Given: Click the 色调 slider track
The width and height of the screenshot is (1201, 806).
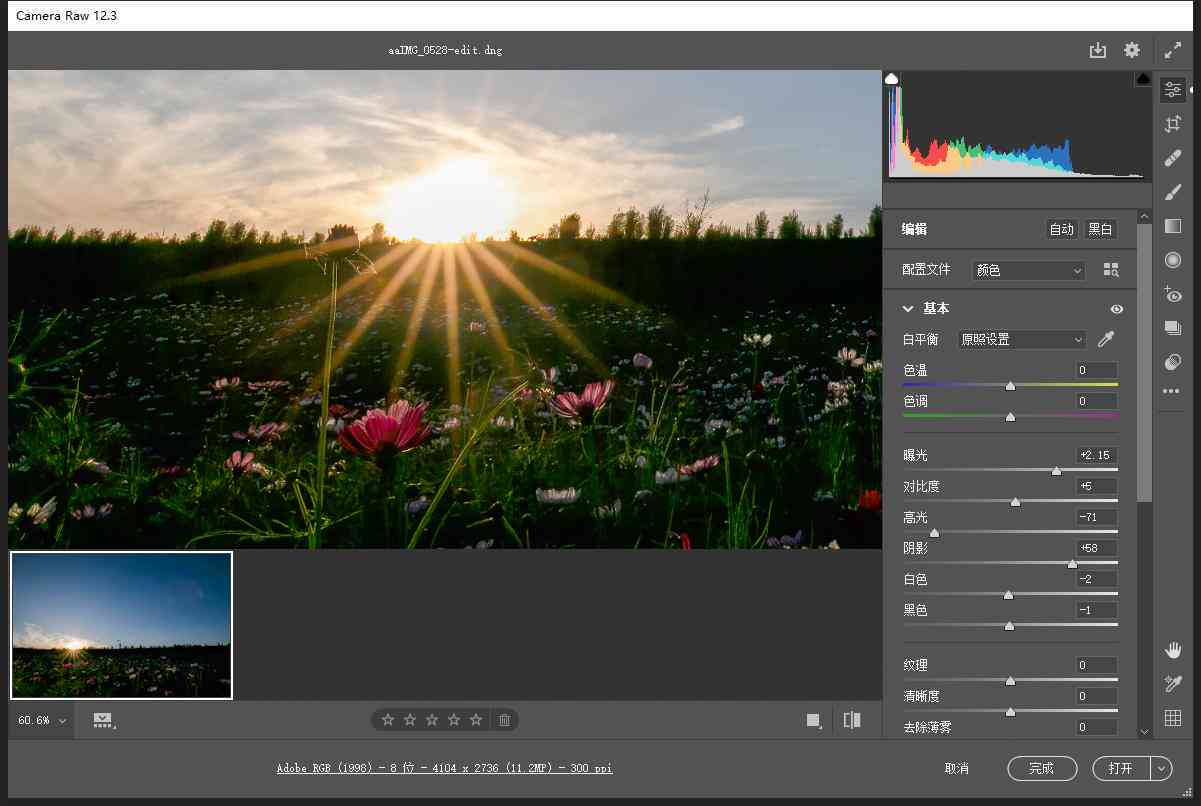Looking at the screenshot, I should [1010, 416].
